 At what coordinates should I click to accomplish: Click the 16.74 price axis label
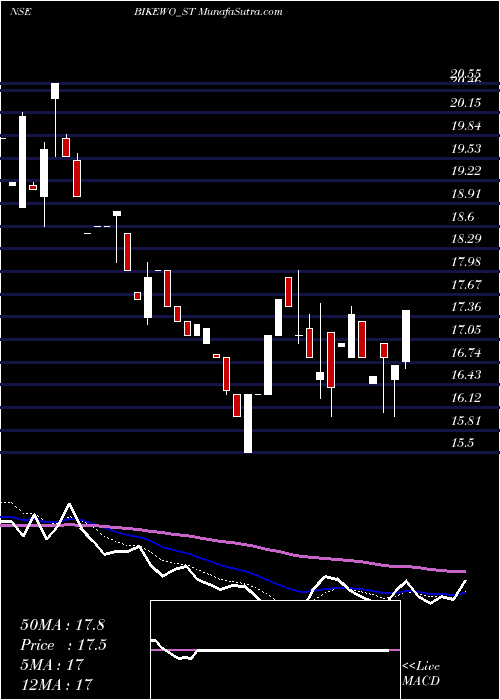[465, 353]
